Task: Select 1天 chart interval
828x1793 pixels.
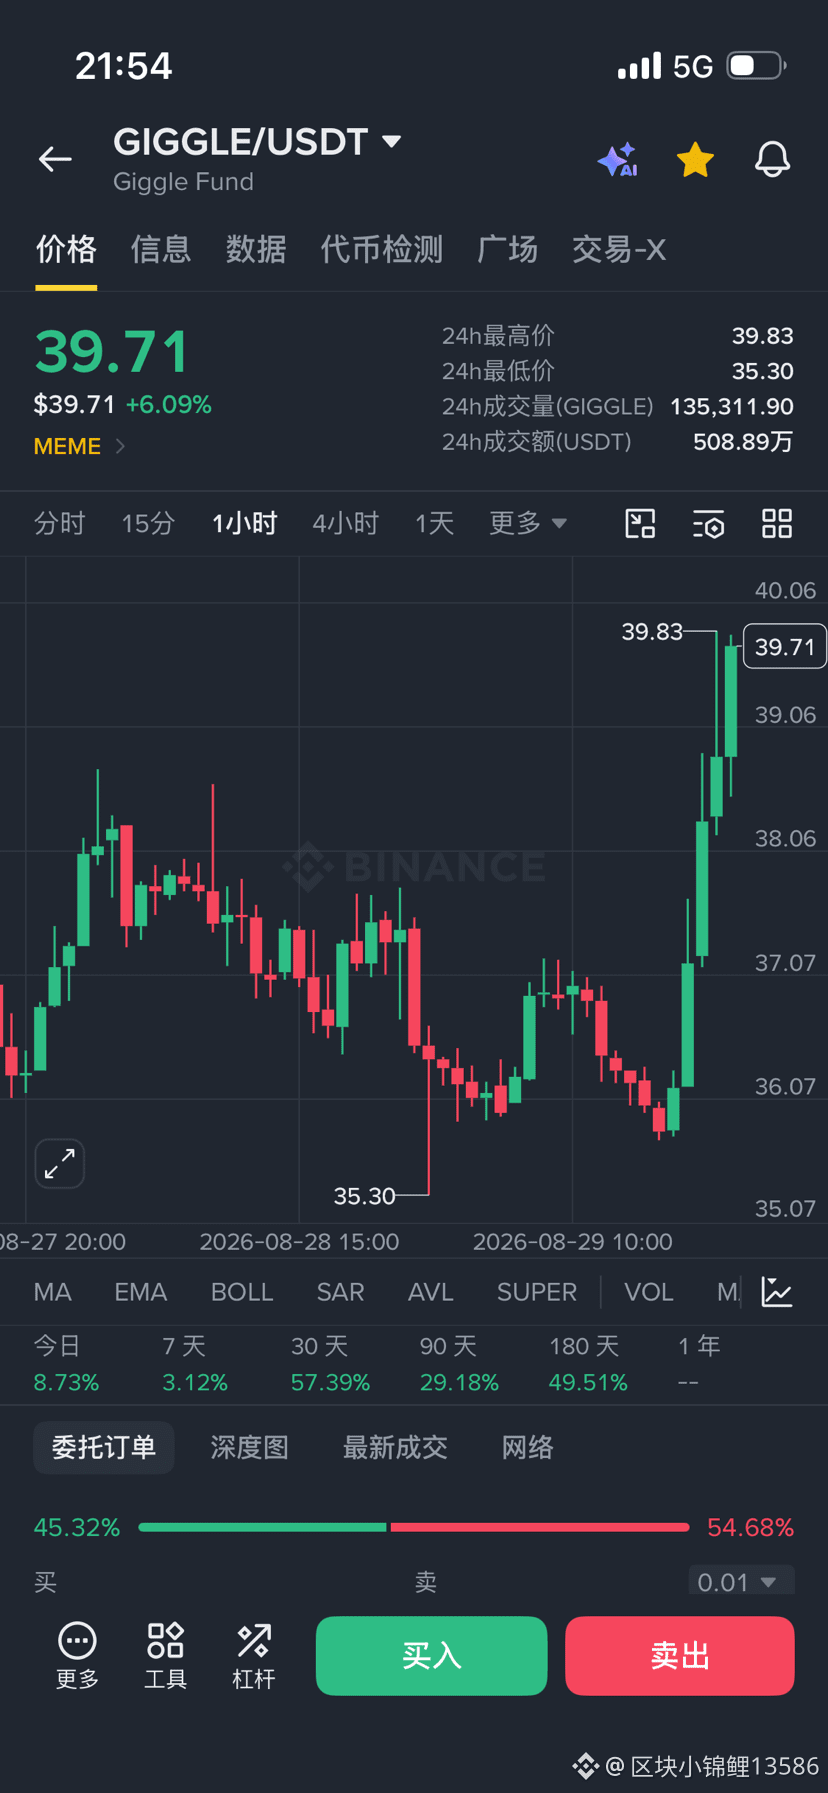Action: click(434, 523)
